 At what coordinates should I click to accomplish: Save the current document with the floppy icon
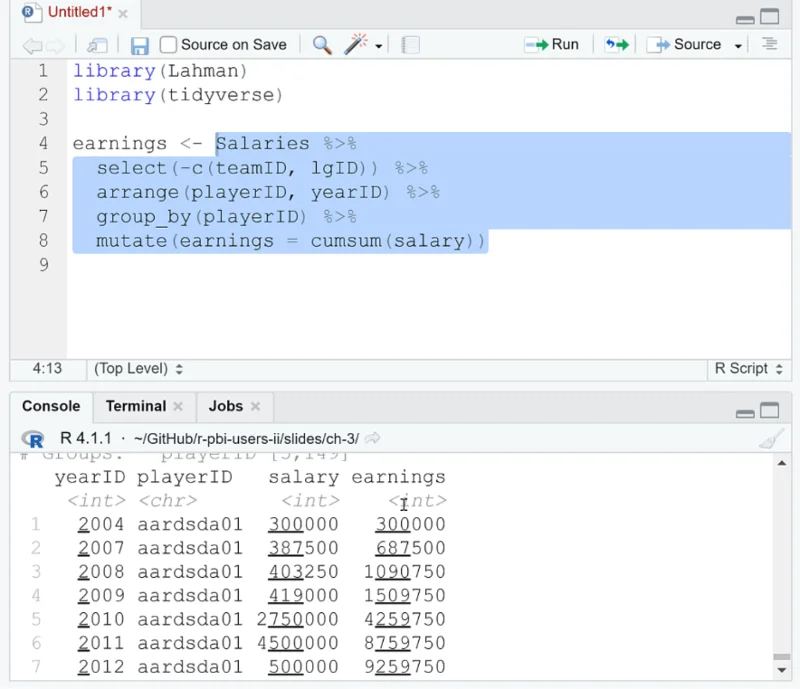click(139, 45)
